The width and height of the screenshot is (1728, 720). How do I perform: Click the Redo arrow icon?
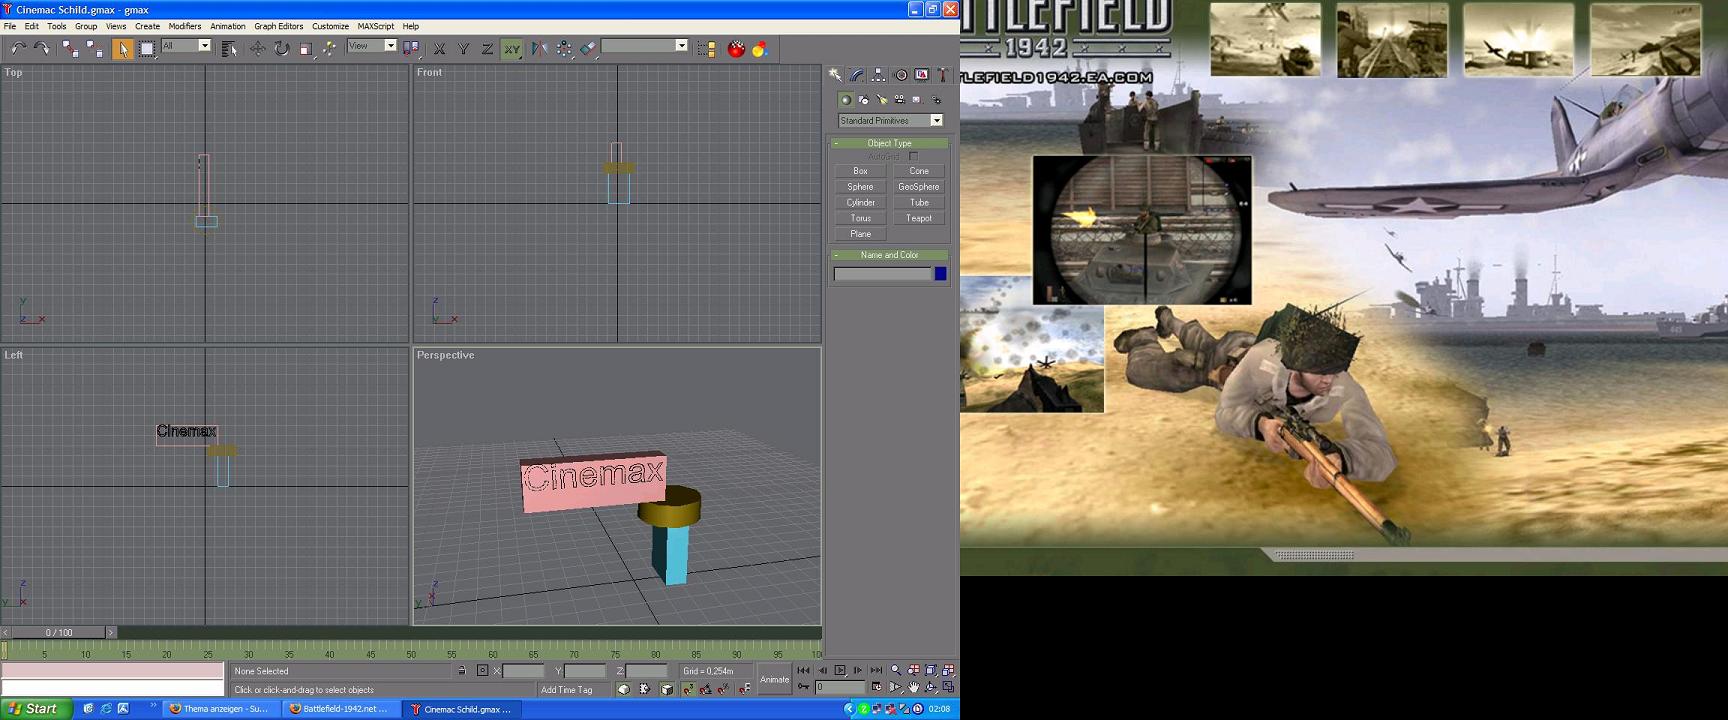(42, 48)
